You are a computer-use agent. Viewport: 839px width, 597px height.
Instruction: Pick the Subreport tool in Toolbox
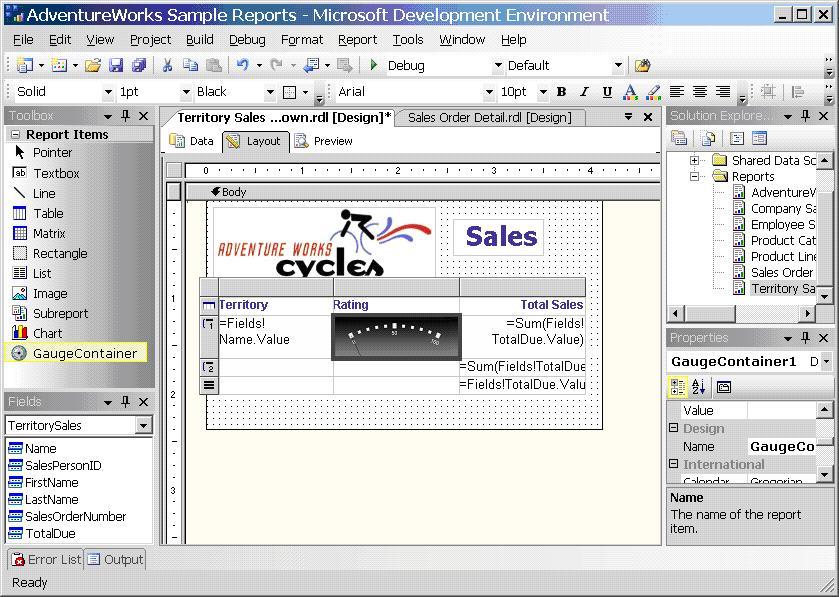pyautogui.click(x=60, y=313)
